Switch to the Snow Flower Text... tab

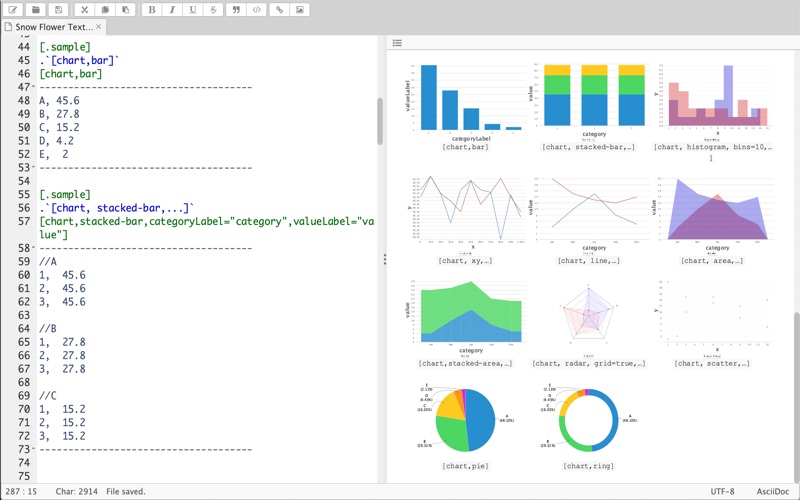coord(54,27)
